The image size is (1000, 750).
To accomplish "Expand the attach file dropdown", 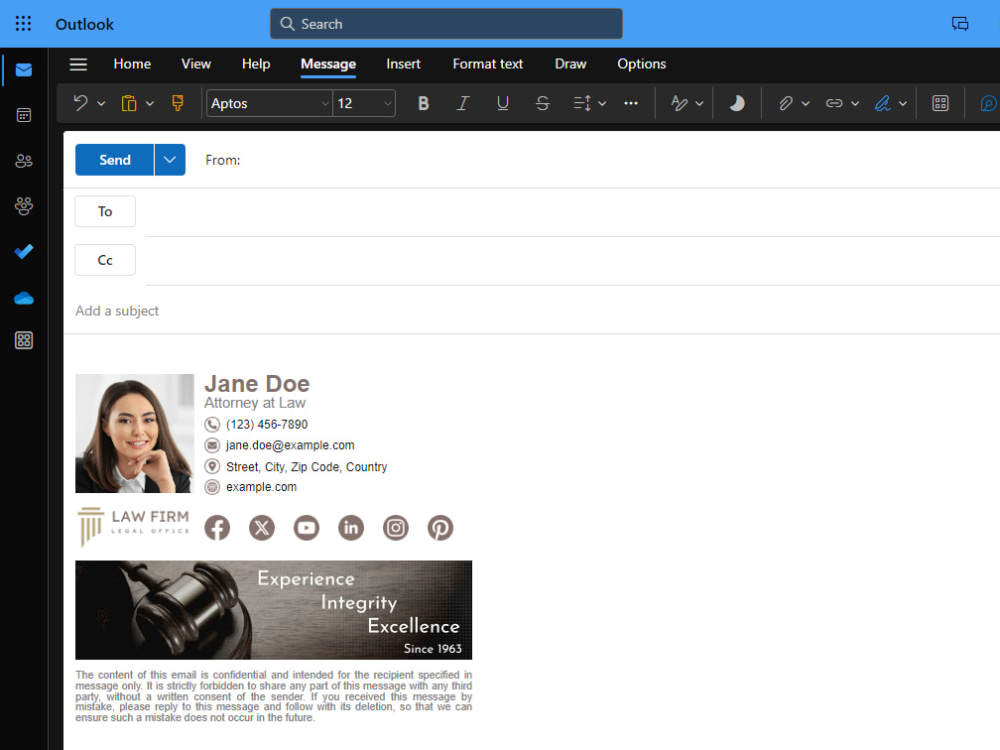I will [x=803, y=103].
